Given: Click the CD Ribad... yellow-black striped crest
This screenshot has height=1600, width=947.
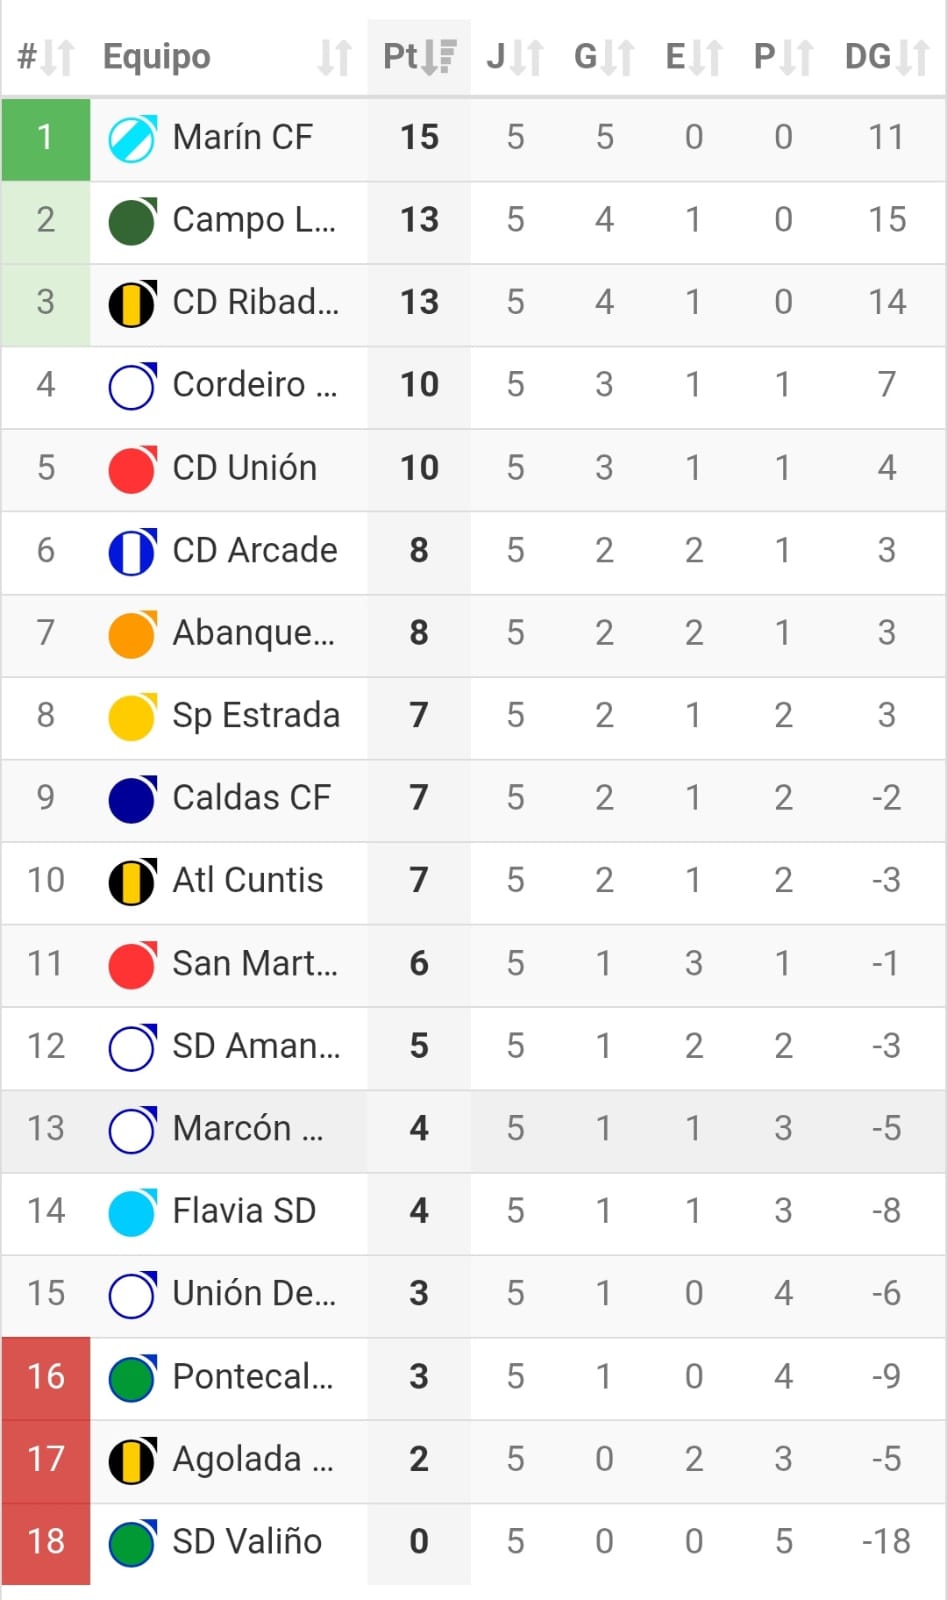Looking at the screenshot, I should pos(131,303).
